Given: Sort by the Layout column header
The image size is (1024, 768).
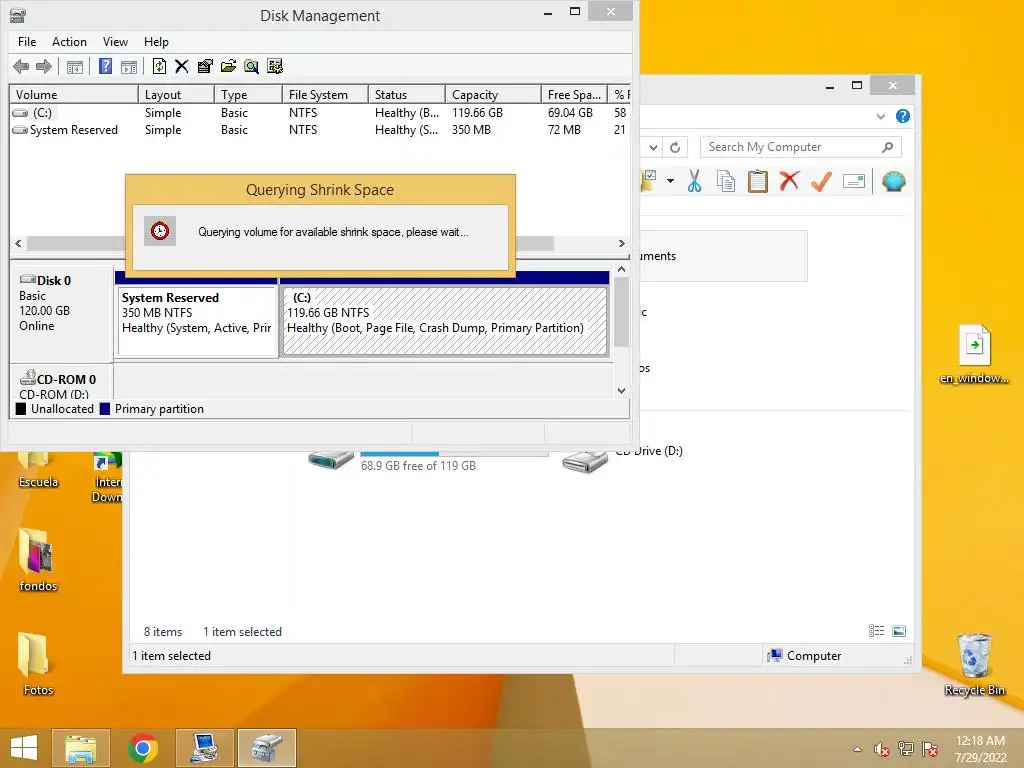Looking at the screenshot, I should [176, 95].
